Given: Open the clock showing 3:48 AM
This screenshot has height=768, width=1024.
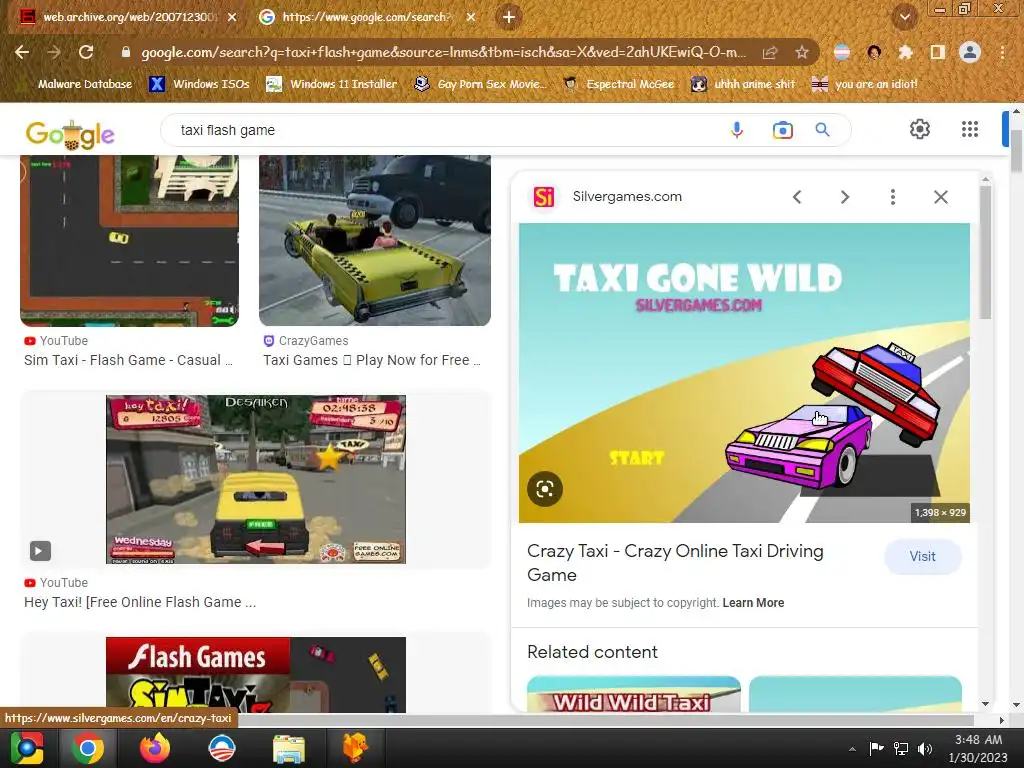Looking at the screenshot, I should [x=978, y=748].
